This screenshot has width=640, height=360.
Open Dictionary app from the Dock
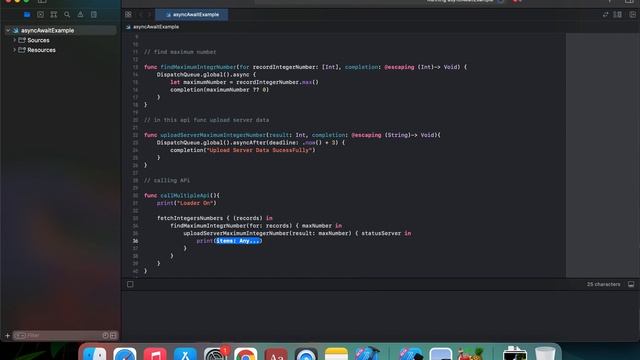point(276,354)
